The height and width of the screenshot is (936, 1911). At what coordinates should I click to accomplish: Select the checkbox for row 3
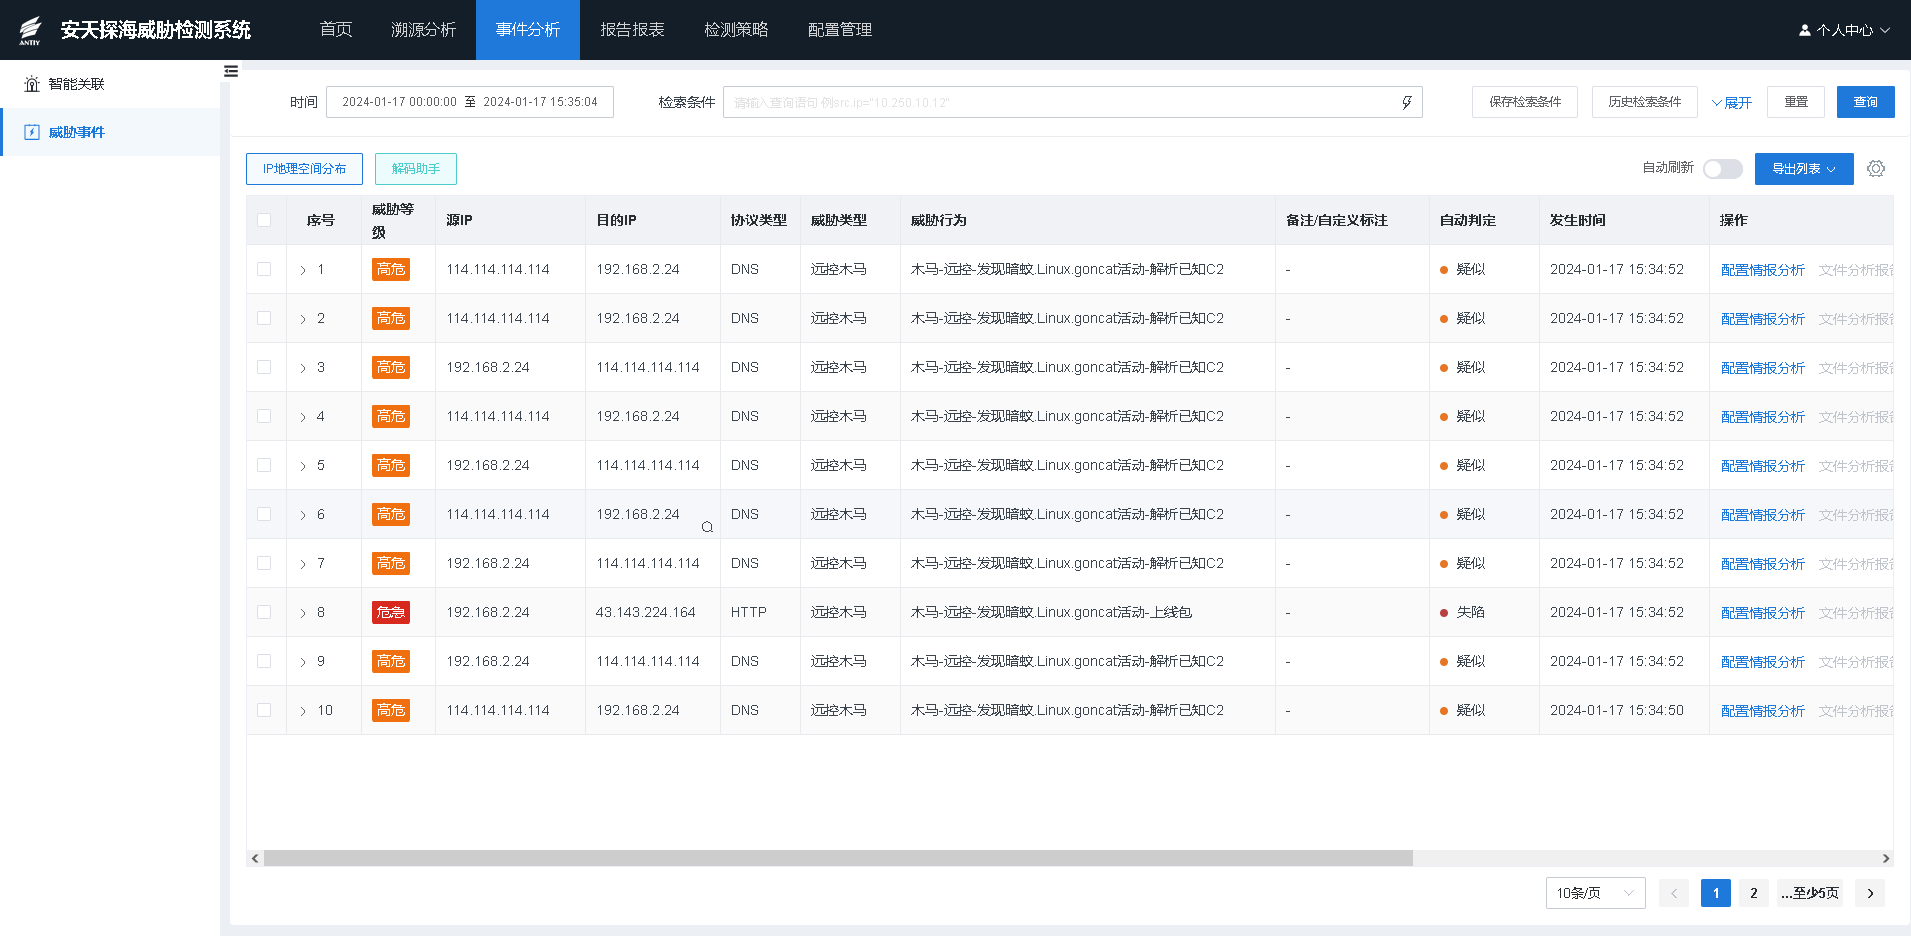[x=264, y=367]
